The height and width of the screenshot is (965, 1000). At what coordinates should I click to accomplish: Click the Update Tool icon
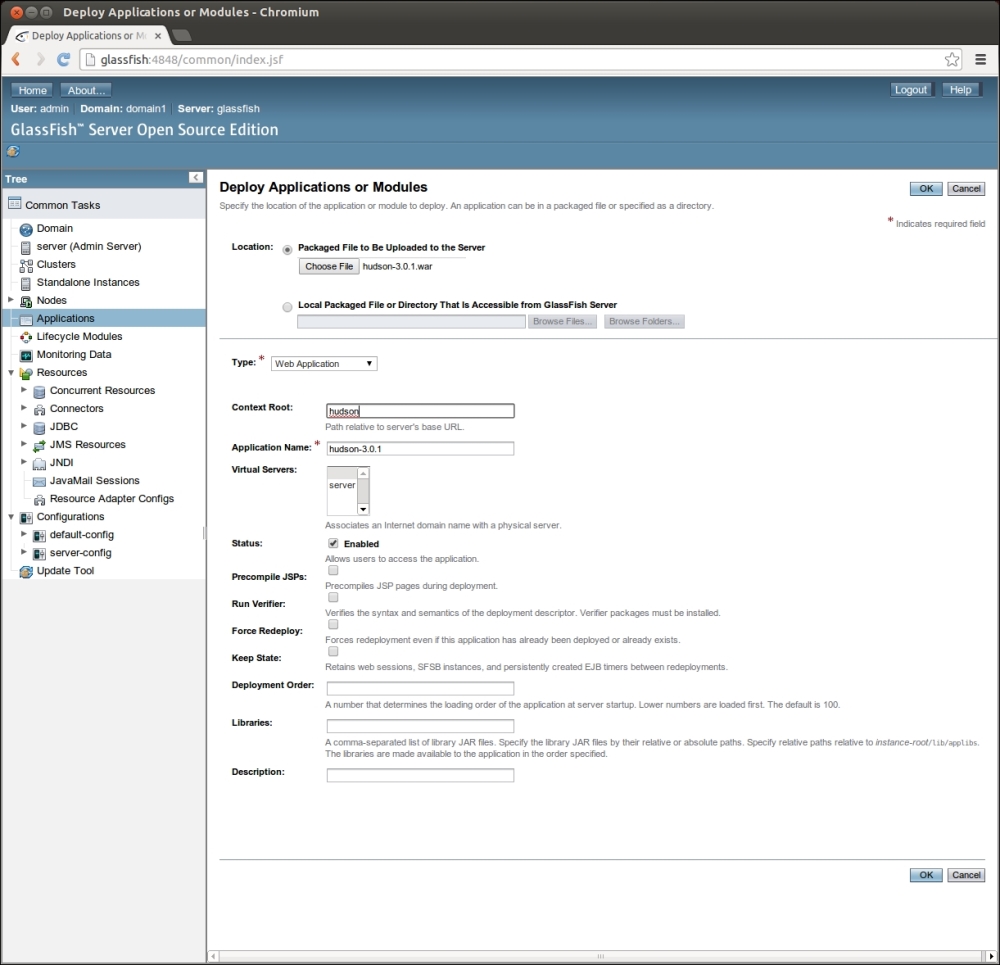click(27, 571)
